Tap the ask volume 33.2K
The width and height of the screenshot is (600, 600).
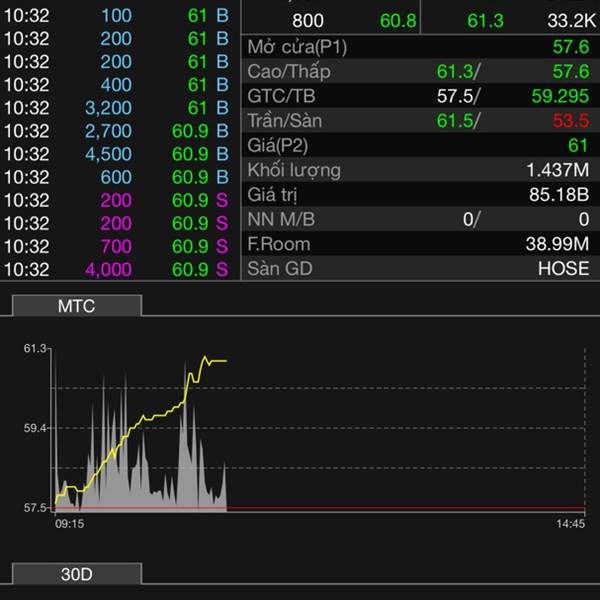(x=572, y=21)
